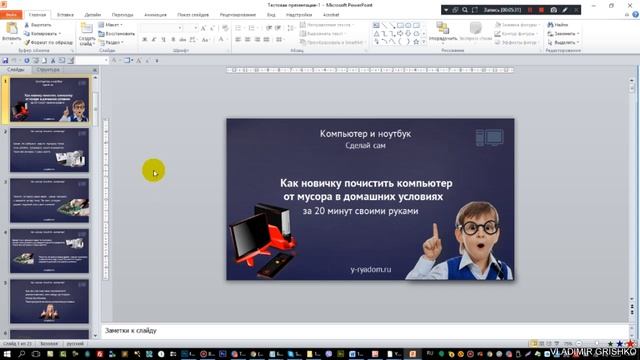The width and height of the screenshot is (640, 360).
Task: Open the orange Файл tab
Action: pos(11,15)
